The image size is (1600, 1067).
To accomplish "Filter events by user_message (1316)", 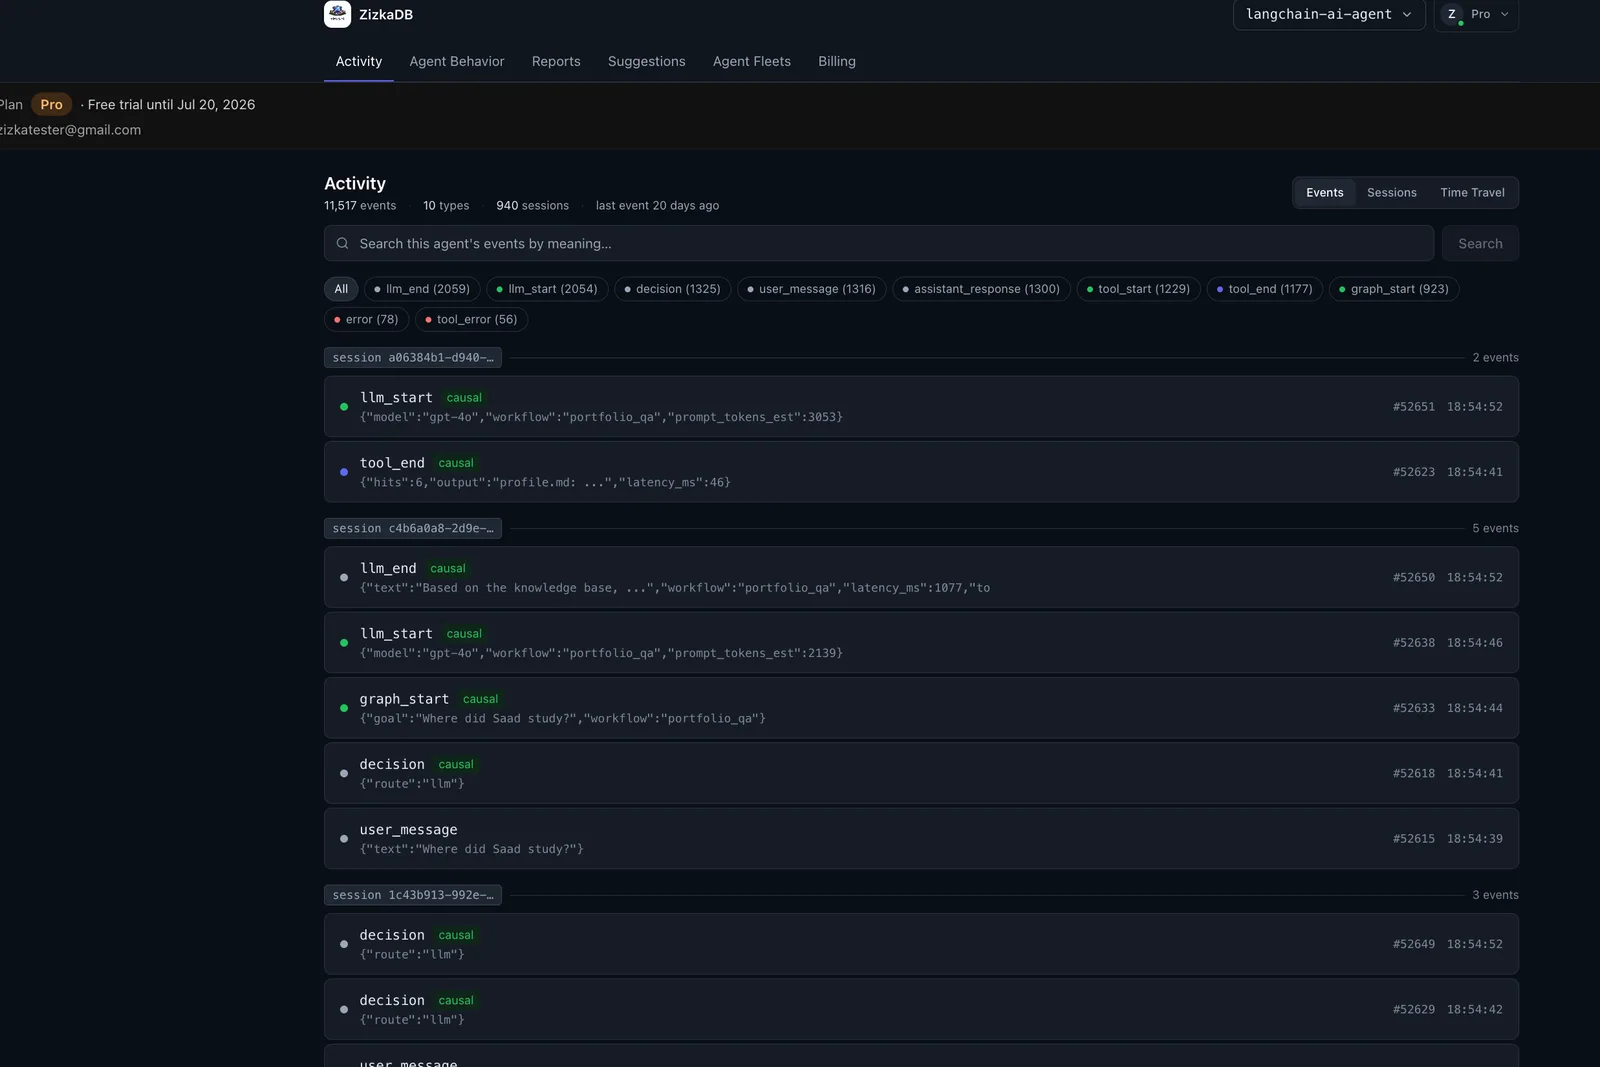I will pyautogui.click(x=811, y=289).
